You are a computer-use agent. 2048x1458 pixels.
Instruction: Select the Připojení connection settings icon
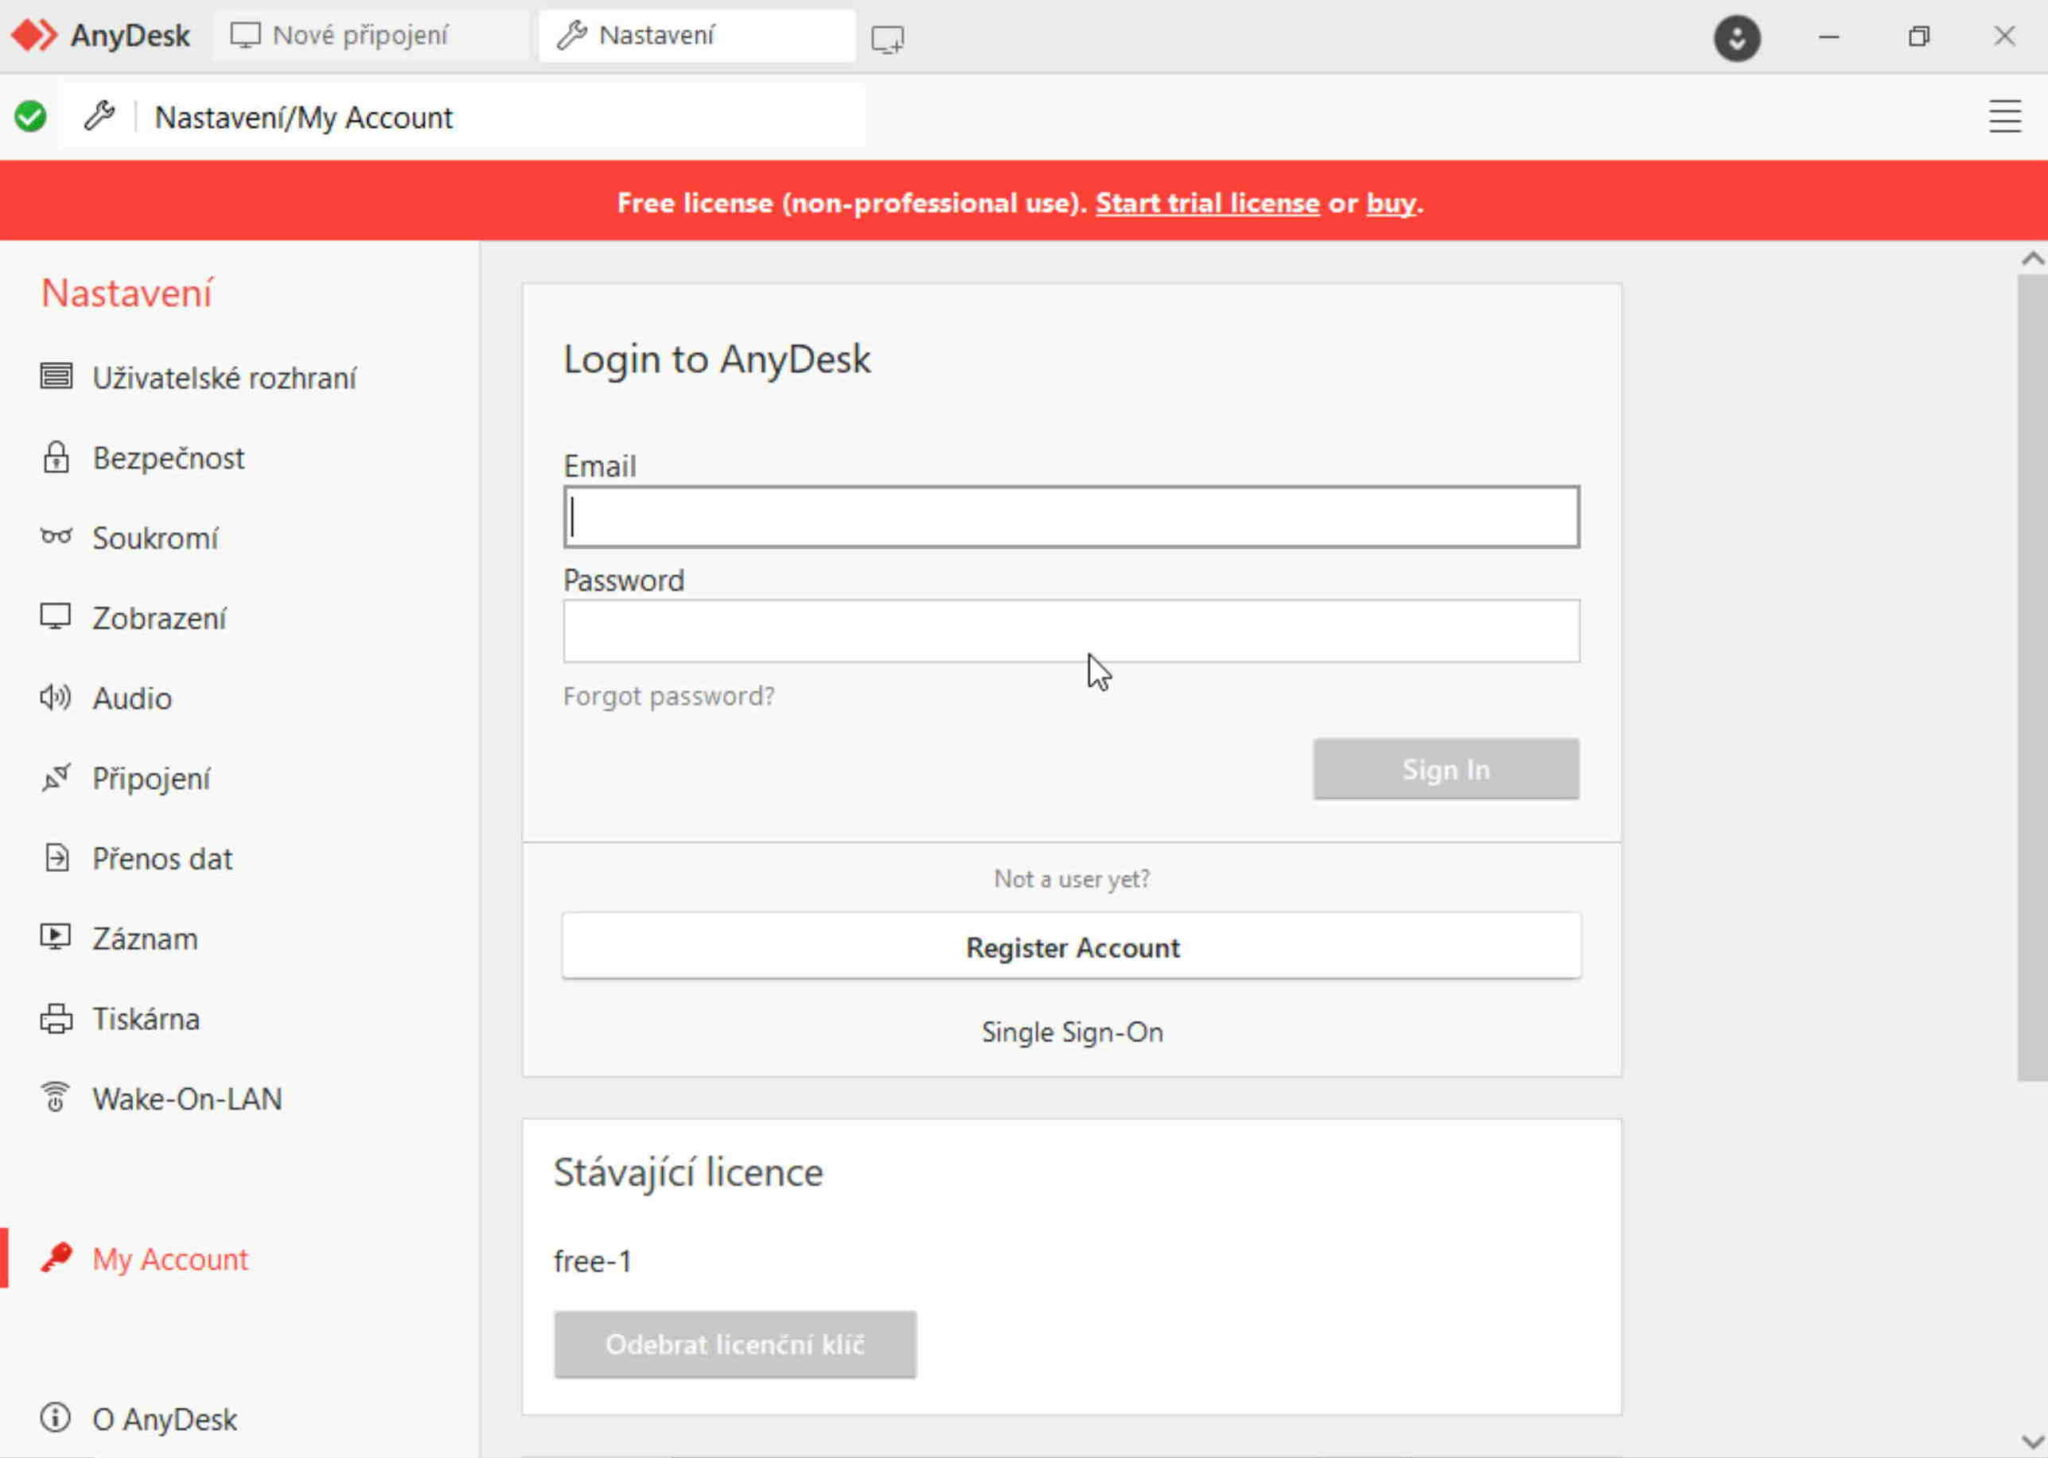pyautogui.click(x=55, y=778)
